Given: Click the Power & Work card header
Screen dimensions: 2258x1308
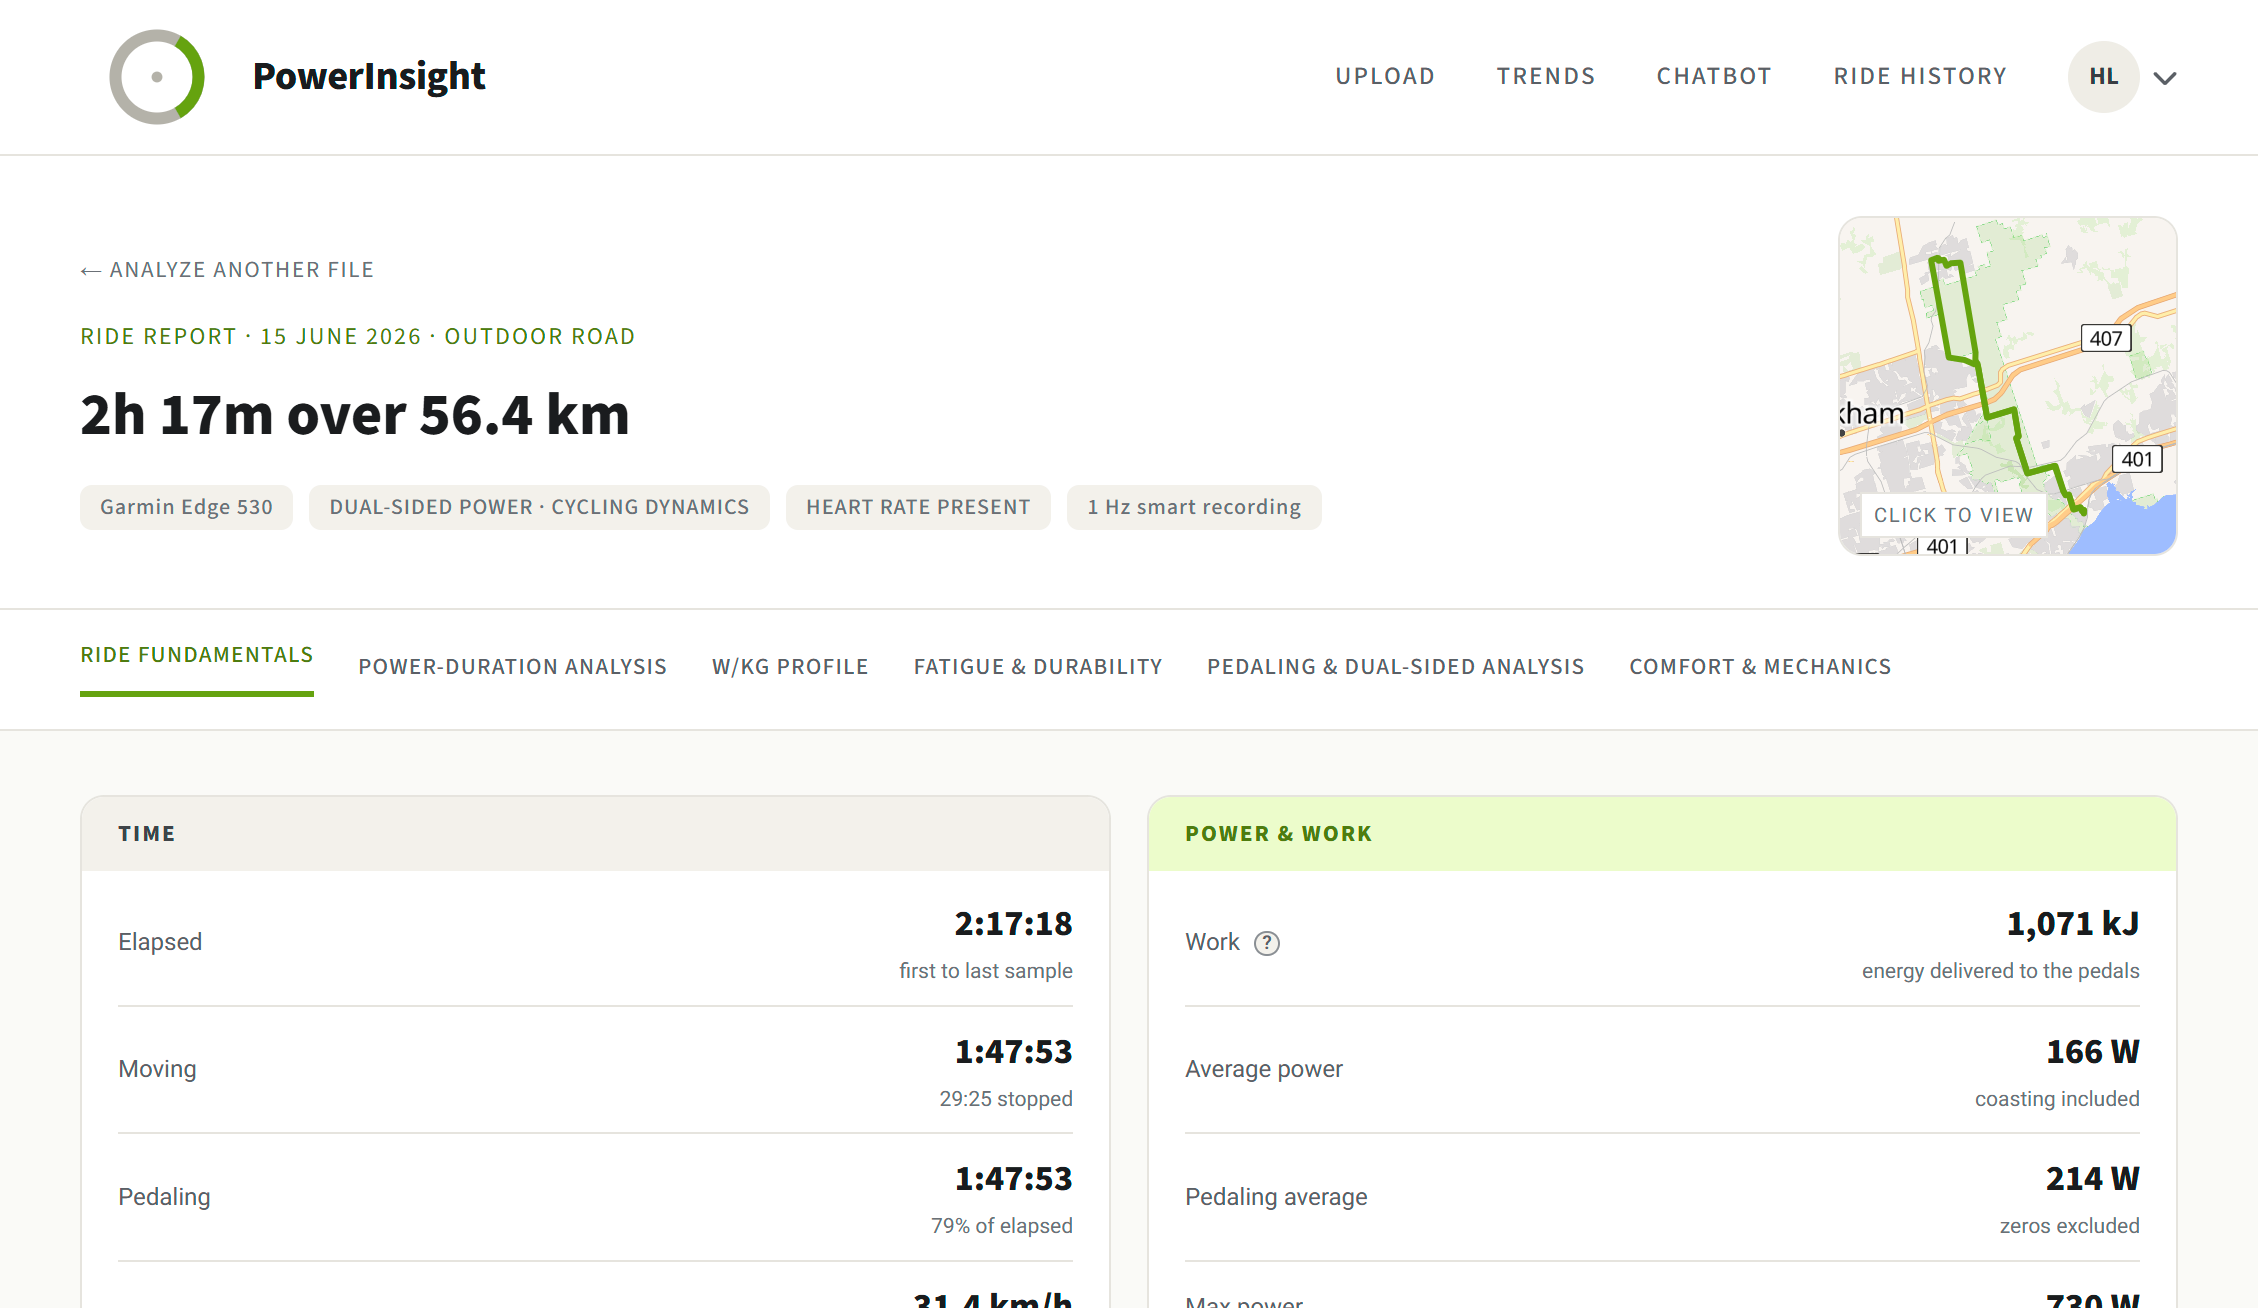Looking at the screenshot, I should (x=1662, y=834).
